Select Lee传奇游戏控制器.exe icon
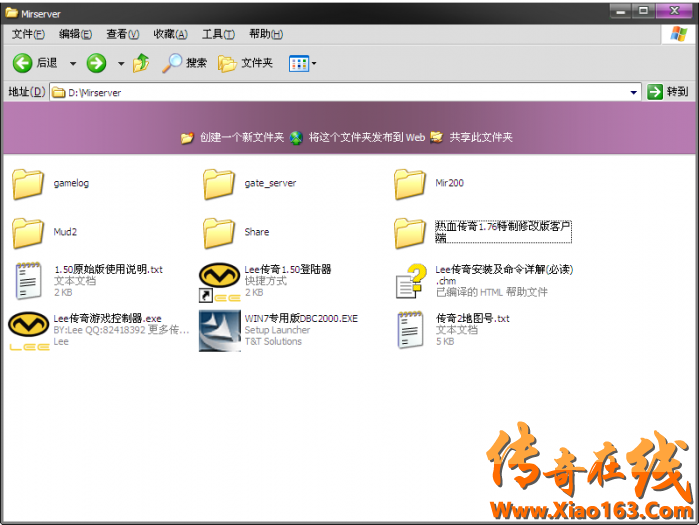This screenshot has height=525, width=699. pyautogui.click(x=29, y=331)
